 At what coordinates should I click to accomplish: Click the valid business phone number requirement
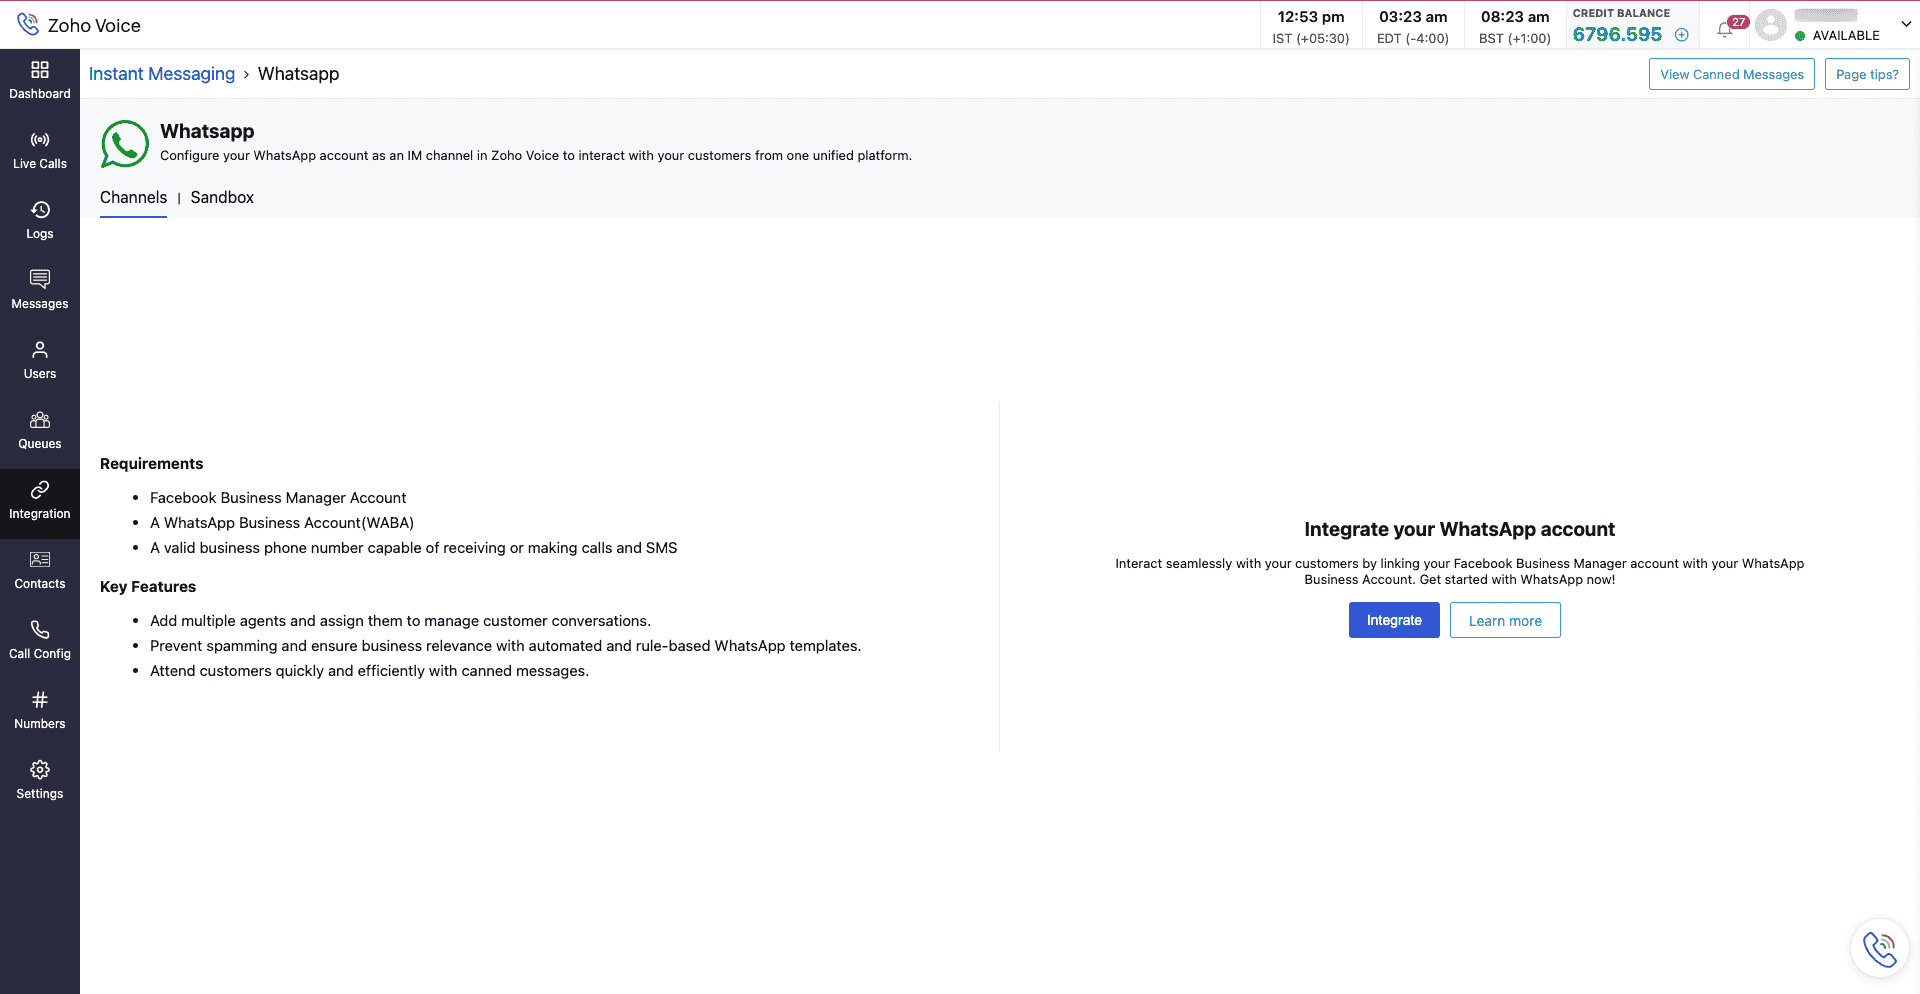[414, 548]
